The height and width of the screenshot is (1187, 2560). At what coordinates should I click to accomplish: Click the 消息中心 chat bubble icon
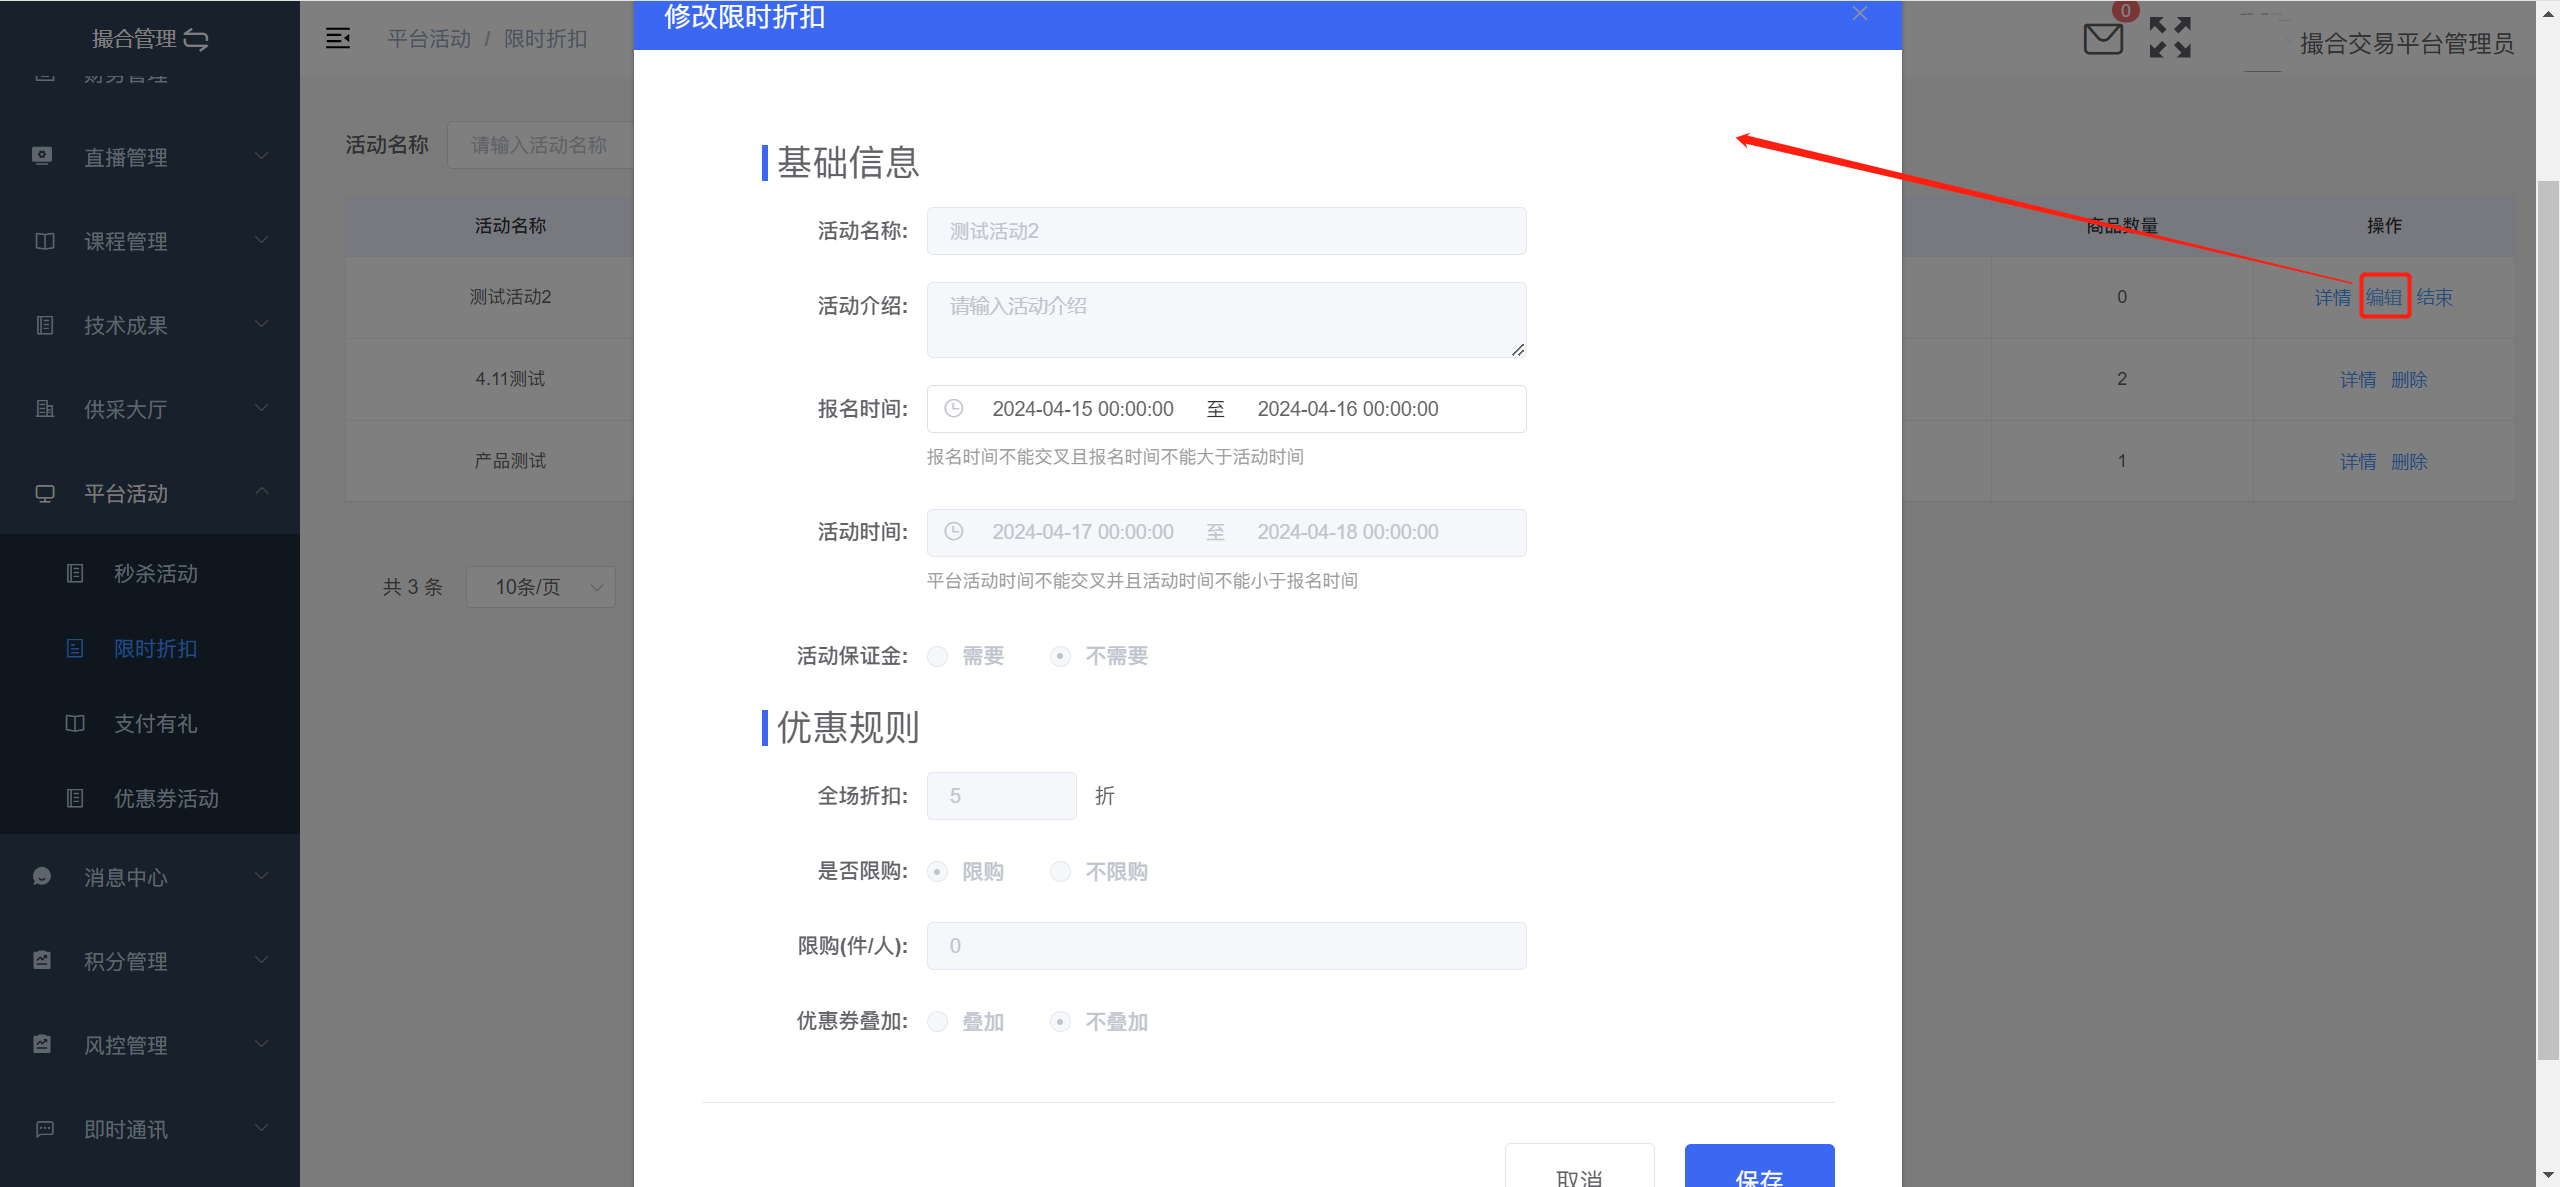pos(42,876)
